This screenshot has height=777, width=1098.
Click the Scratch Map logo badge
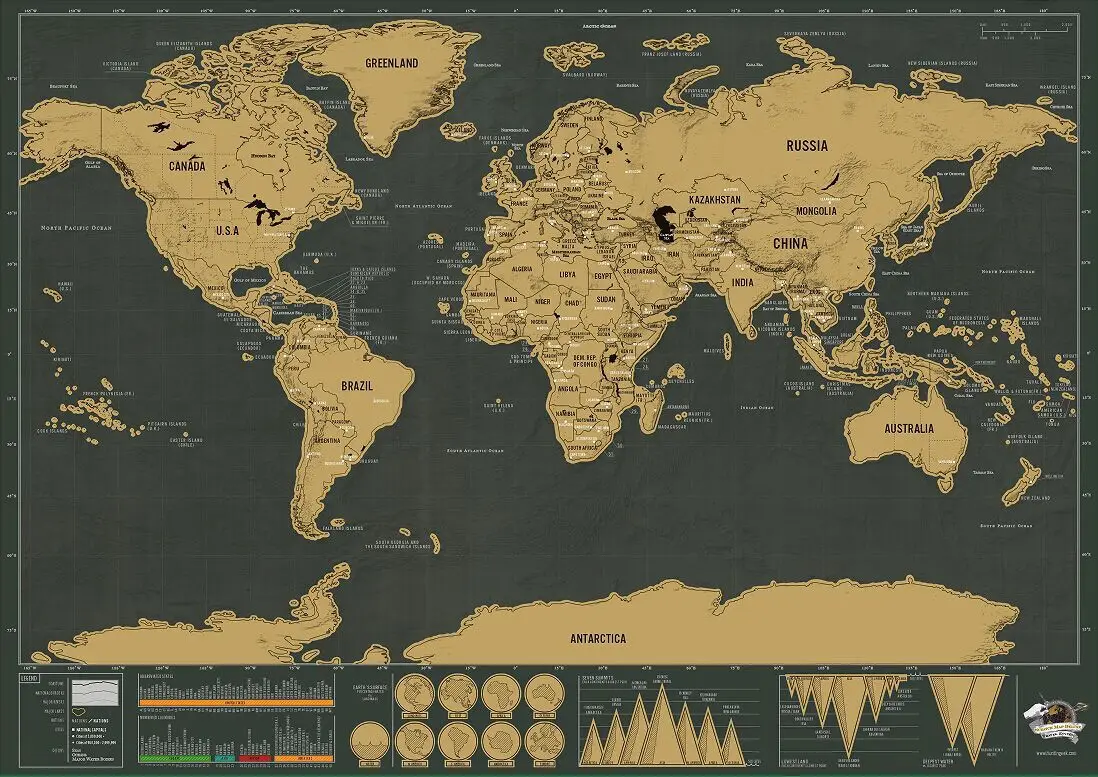[1055, 718]
